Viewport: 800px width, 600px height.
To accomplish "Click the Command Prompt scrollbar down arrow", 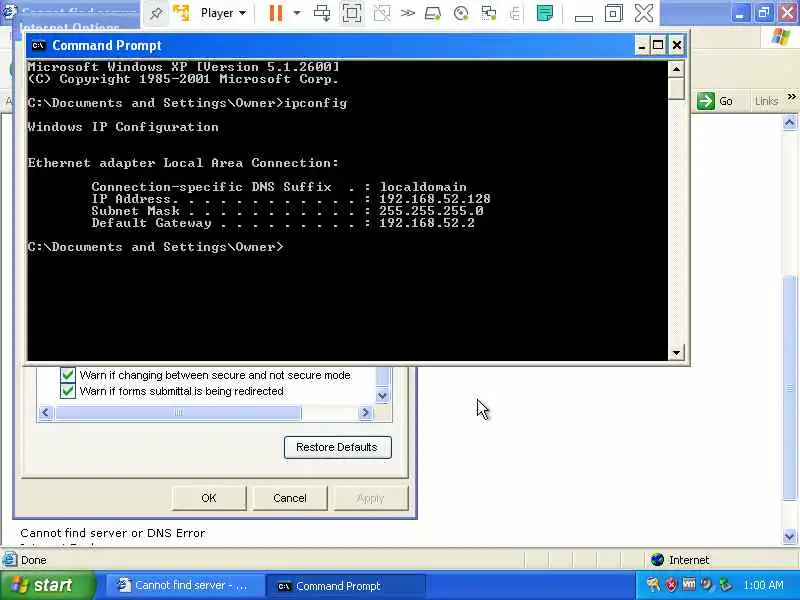I will click(x=676, y=353).
